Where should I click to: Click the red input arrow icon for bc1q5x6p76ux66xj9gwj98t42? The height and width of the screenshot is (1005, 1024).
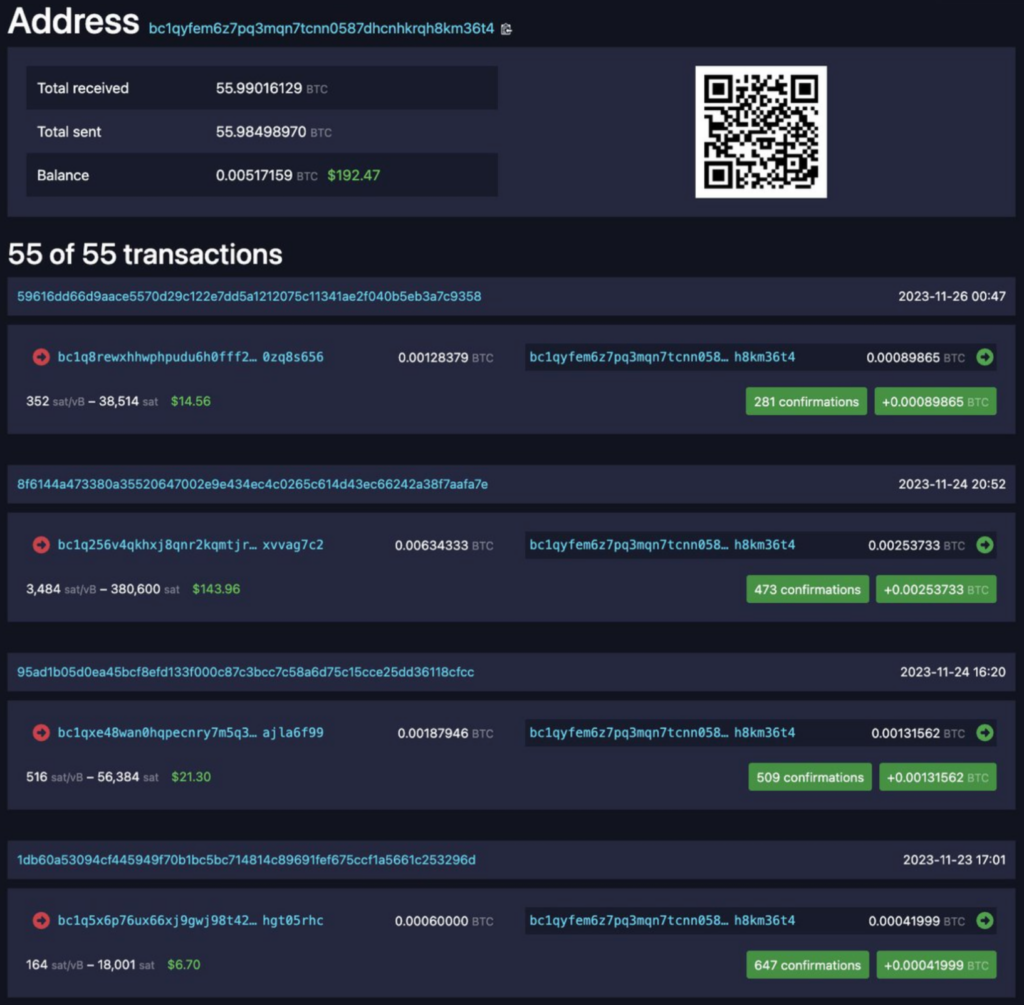point(41,921)
